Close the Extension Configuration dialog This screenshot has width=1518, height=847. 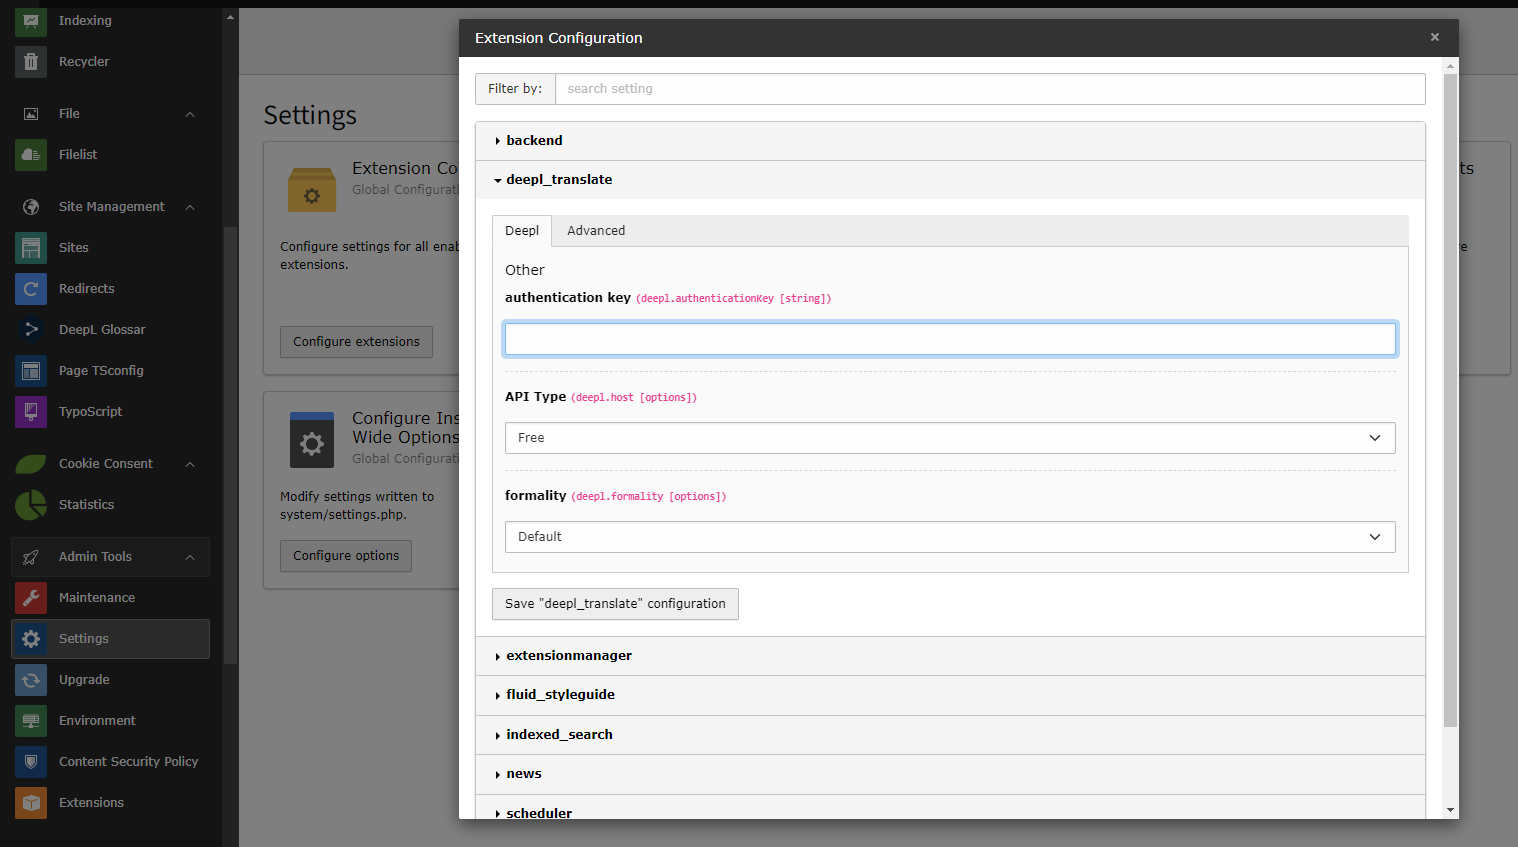1435,38
